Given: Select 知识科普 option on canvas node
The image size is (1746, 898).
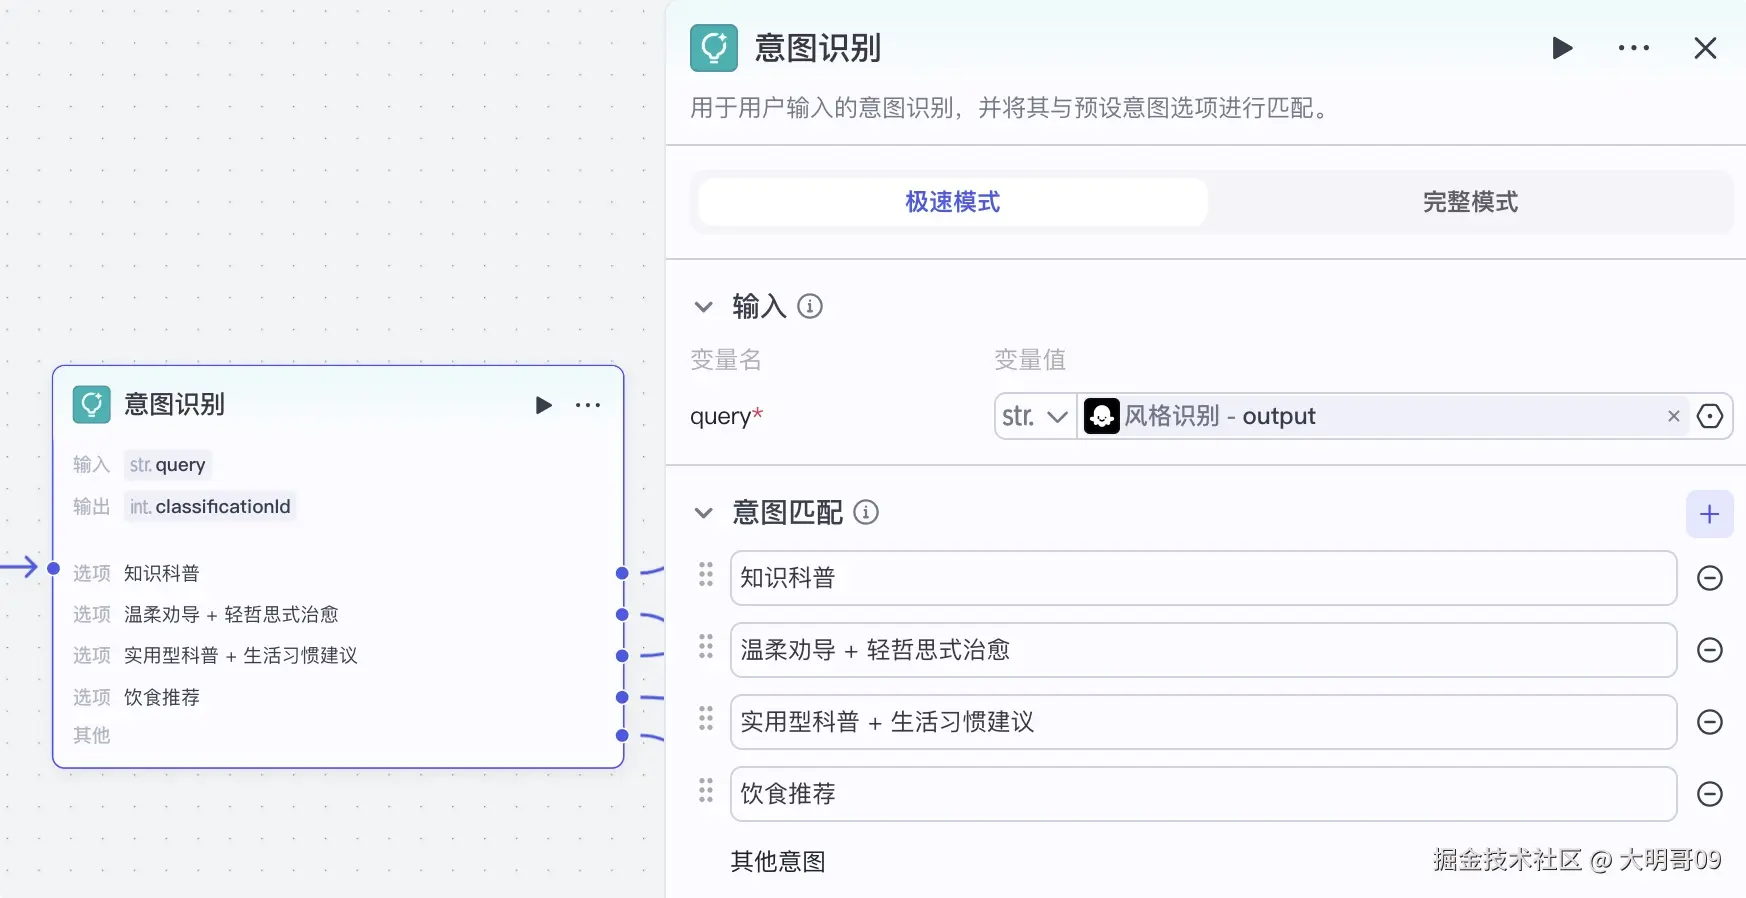Looking at the screenshot, I should [x=162, y=573].
